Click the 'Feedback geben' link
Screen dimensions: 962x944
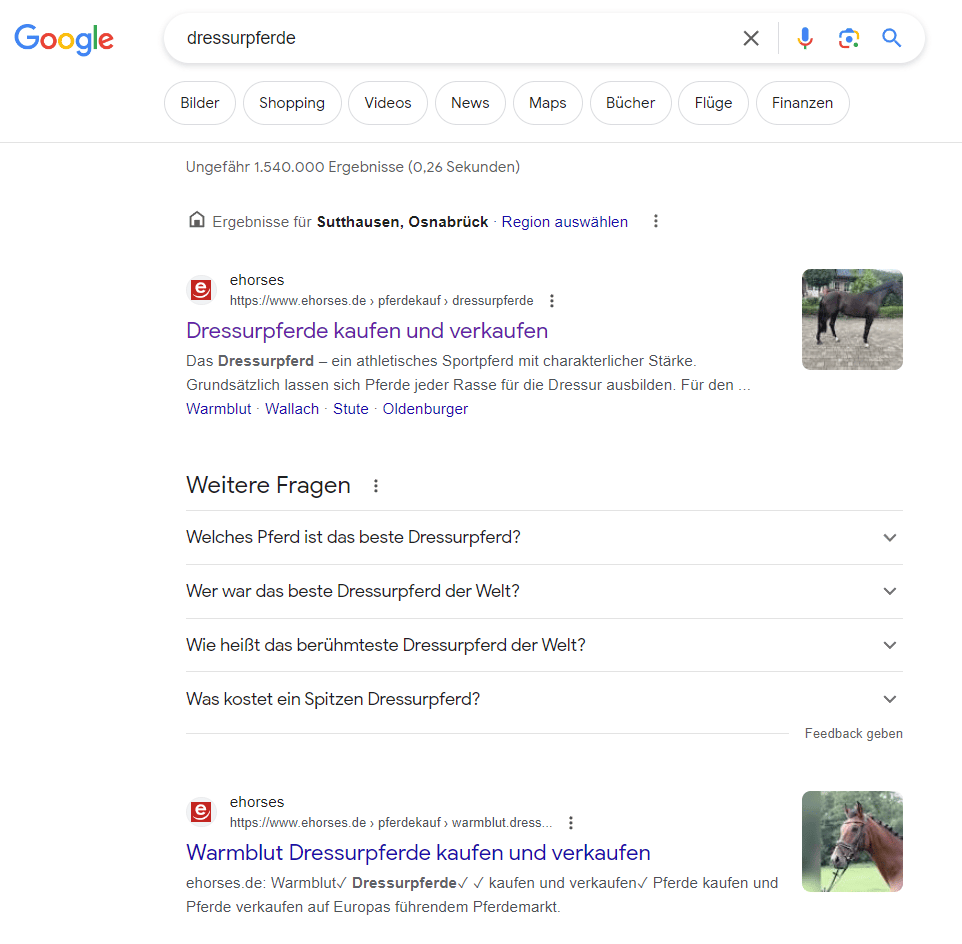click(x=853, y=733)
